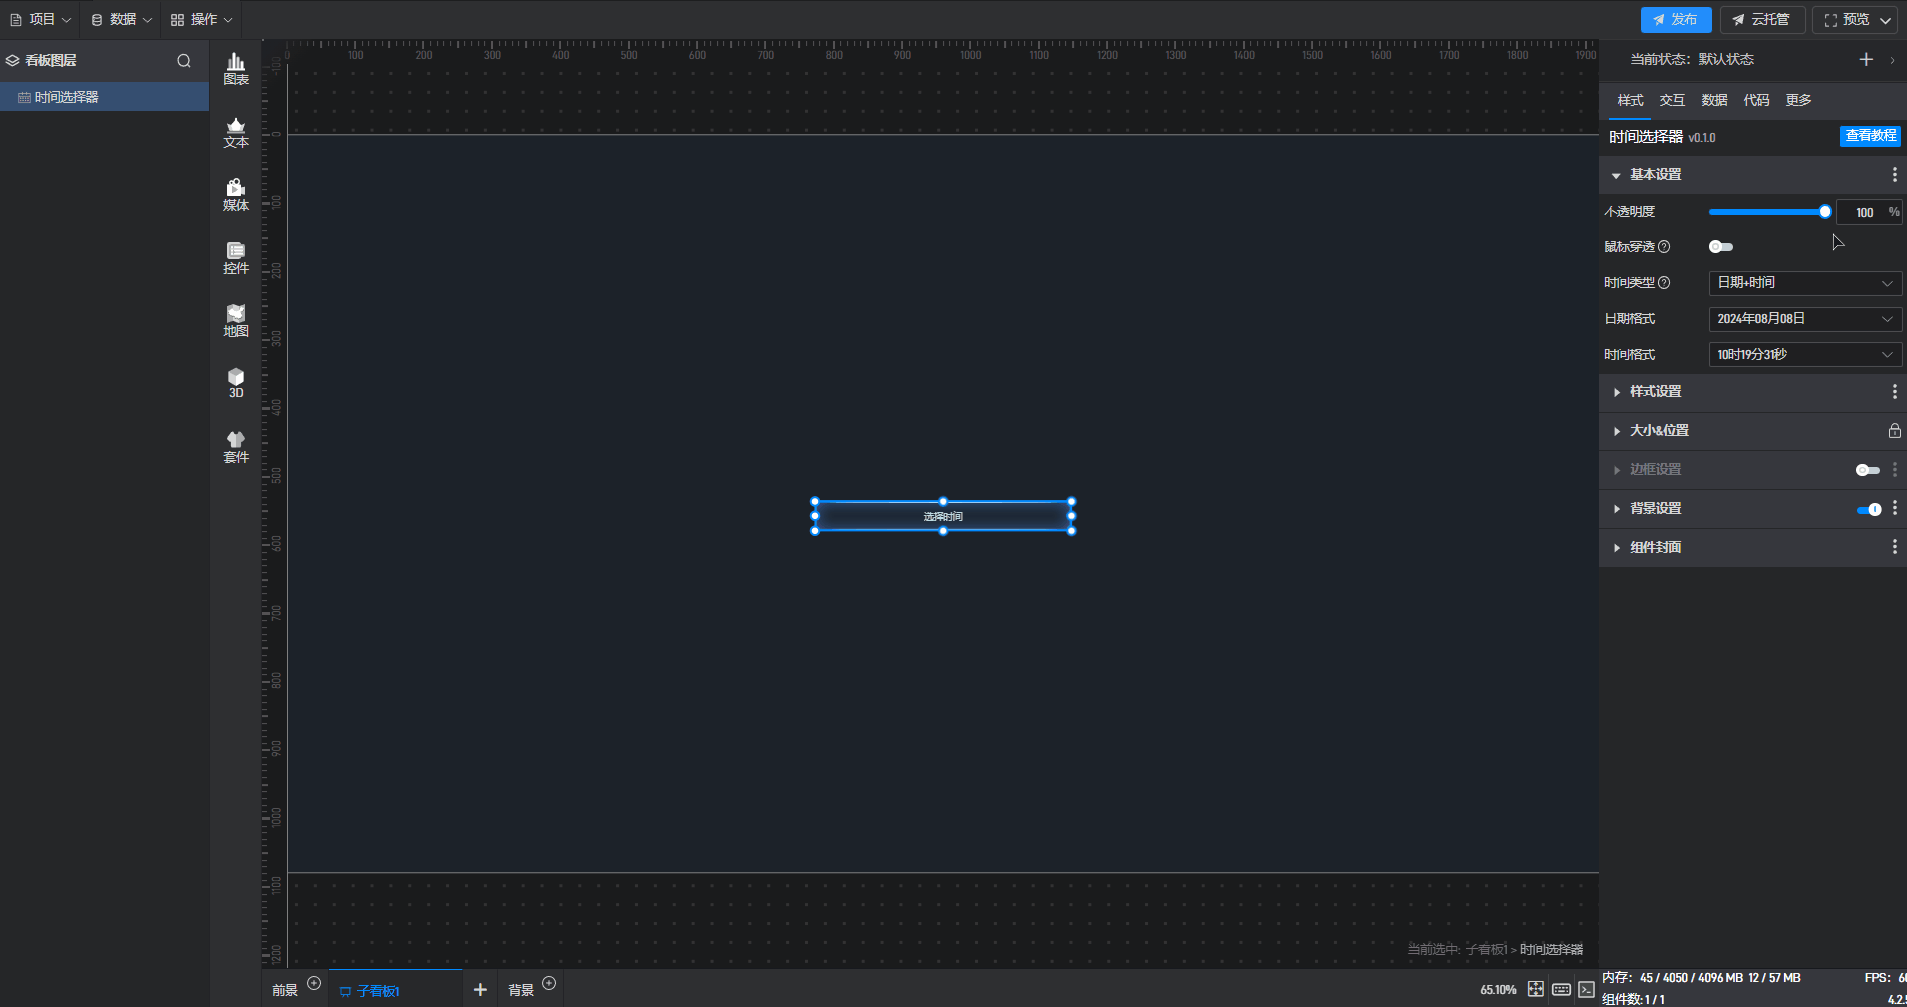Open the 图表 (charts) component category
Screen dimensions: 1907x1007
(x=236, y=69)
